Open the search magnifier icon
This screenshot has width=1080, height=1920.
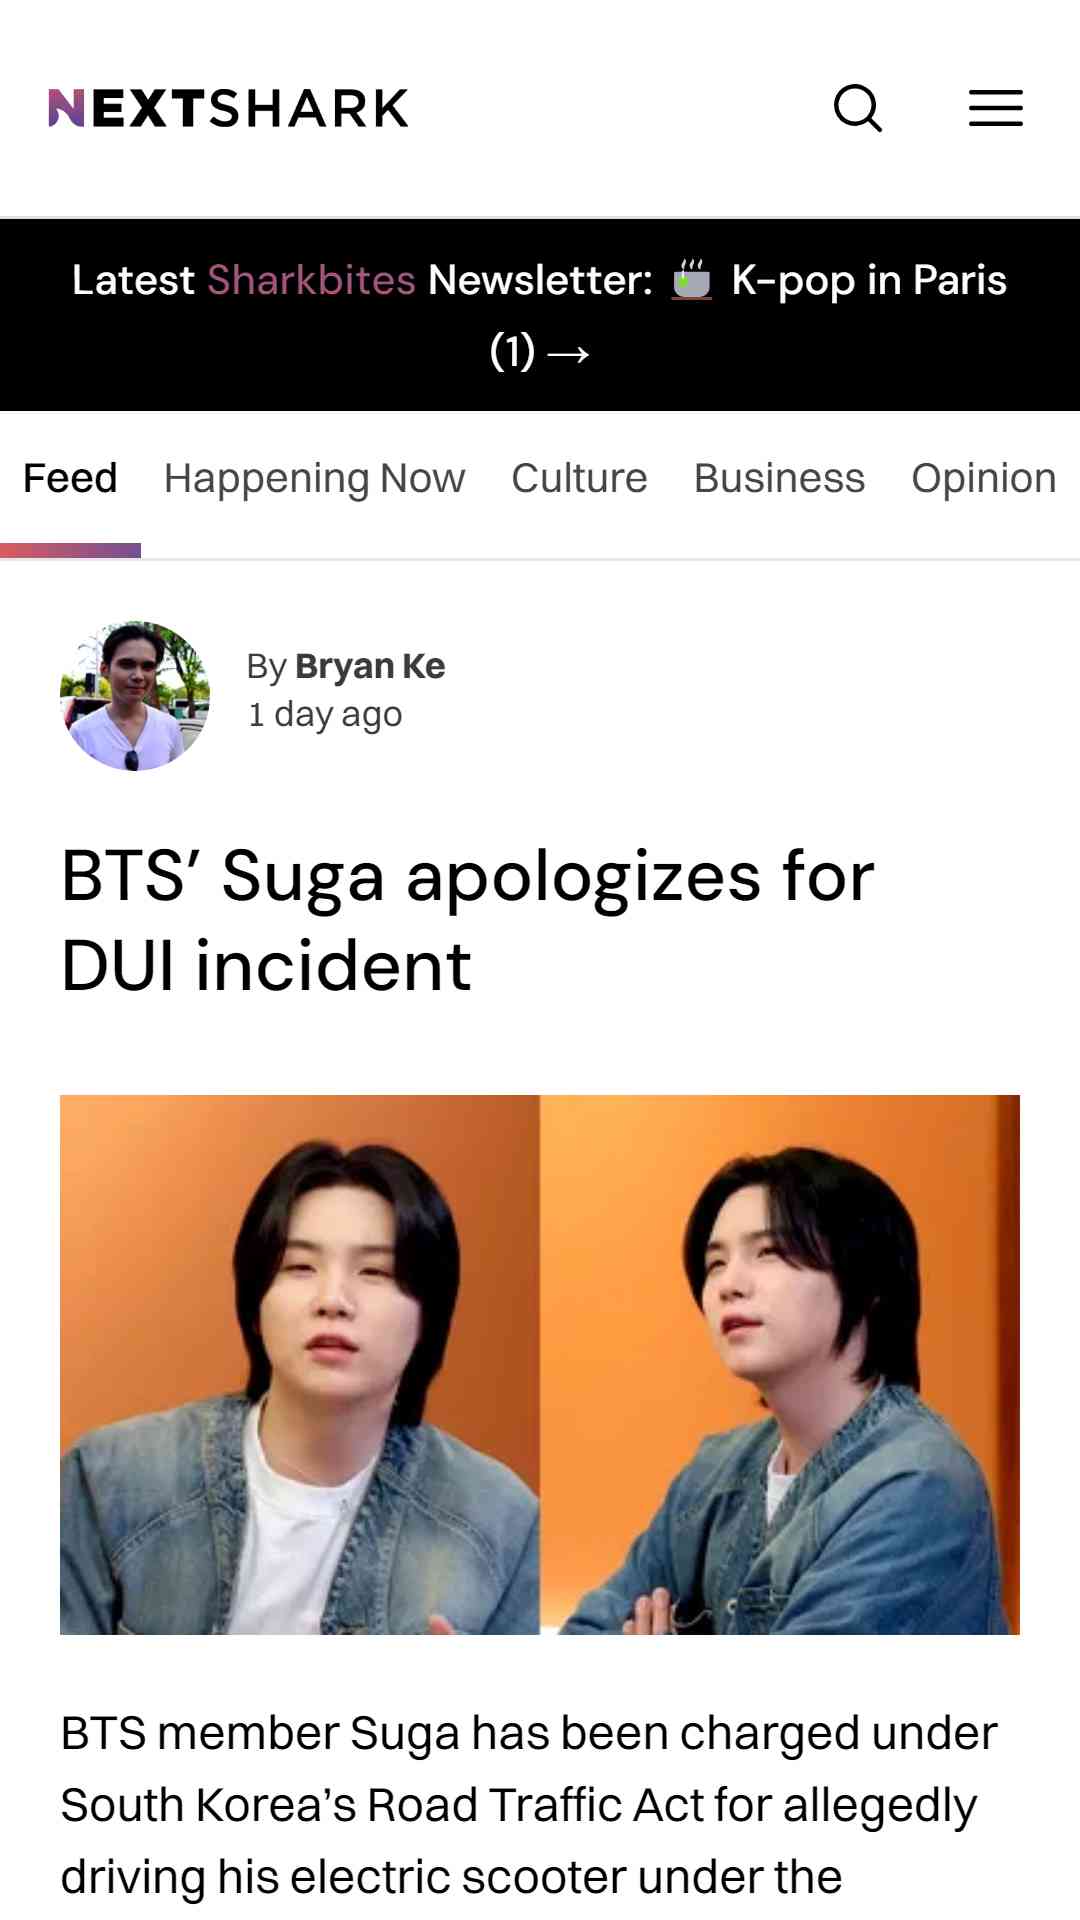858,108
